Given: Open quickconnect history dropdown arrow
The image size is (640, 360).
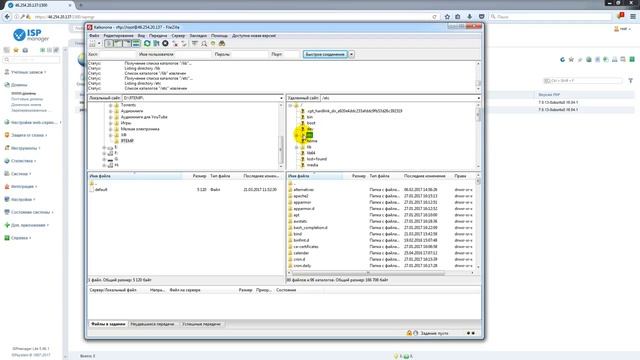Looking at the screenshot, I should tap(351, 54).
